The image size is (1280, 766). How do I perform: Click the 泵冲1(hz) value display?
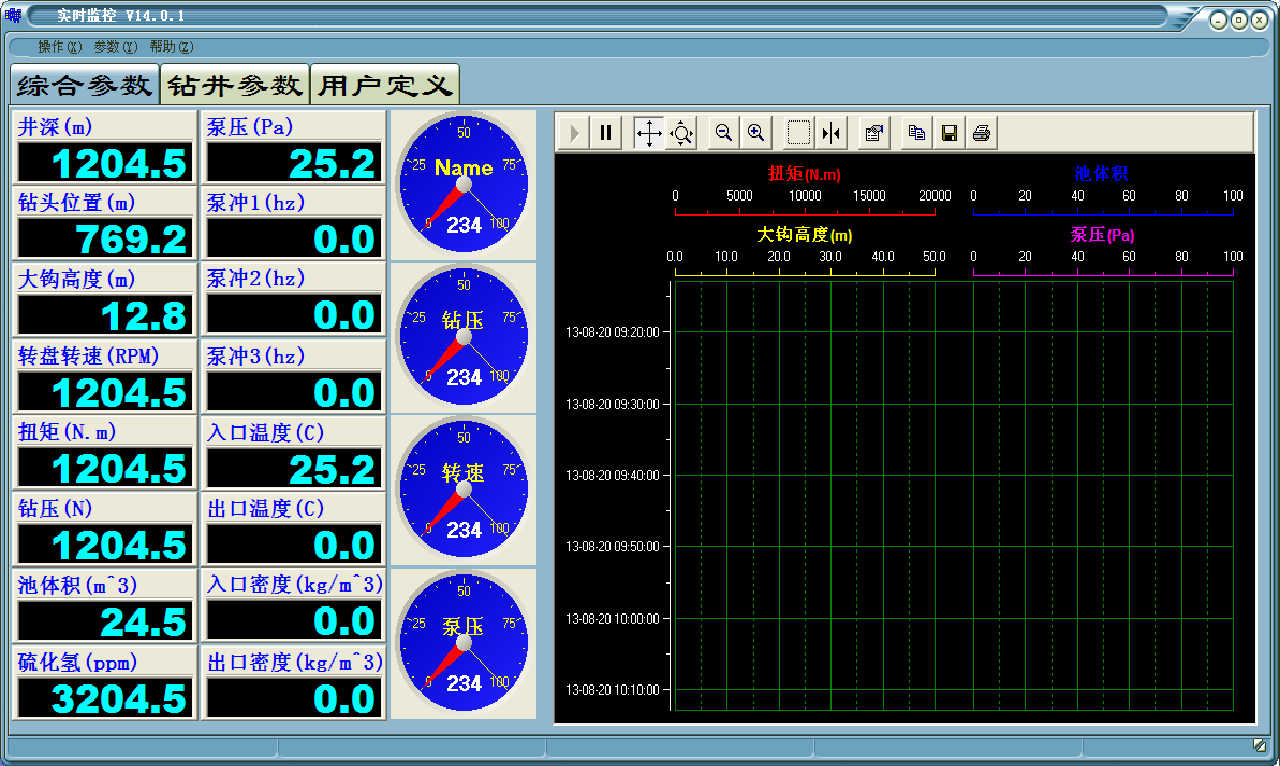click(x=294, y=240)
